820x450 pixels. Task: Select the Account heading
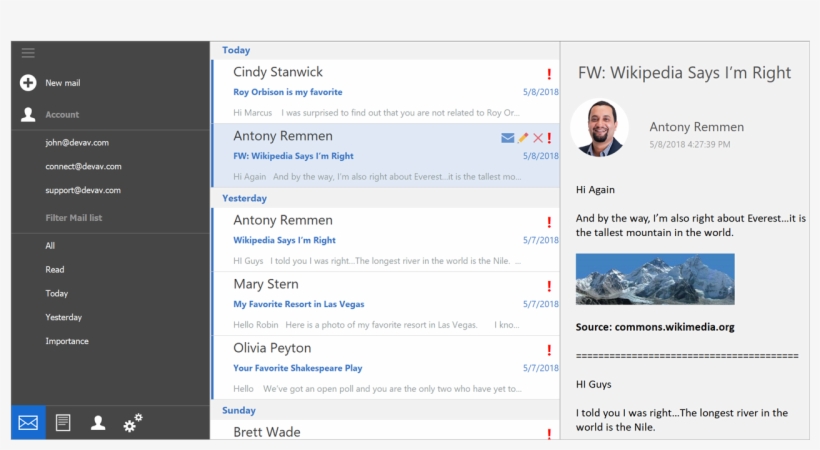pos(62,115)
